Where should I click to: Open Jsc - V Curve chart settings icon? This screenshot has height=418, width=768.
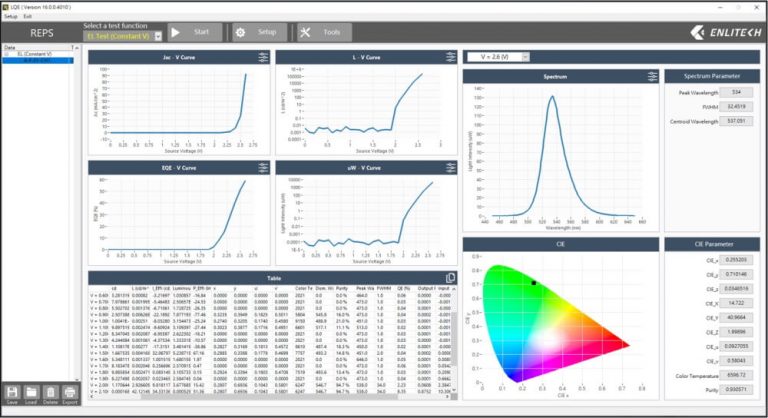tap(263, 57)
